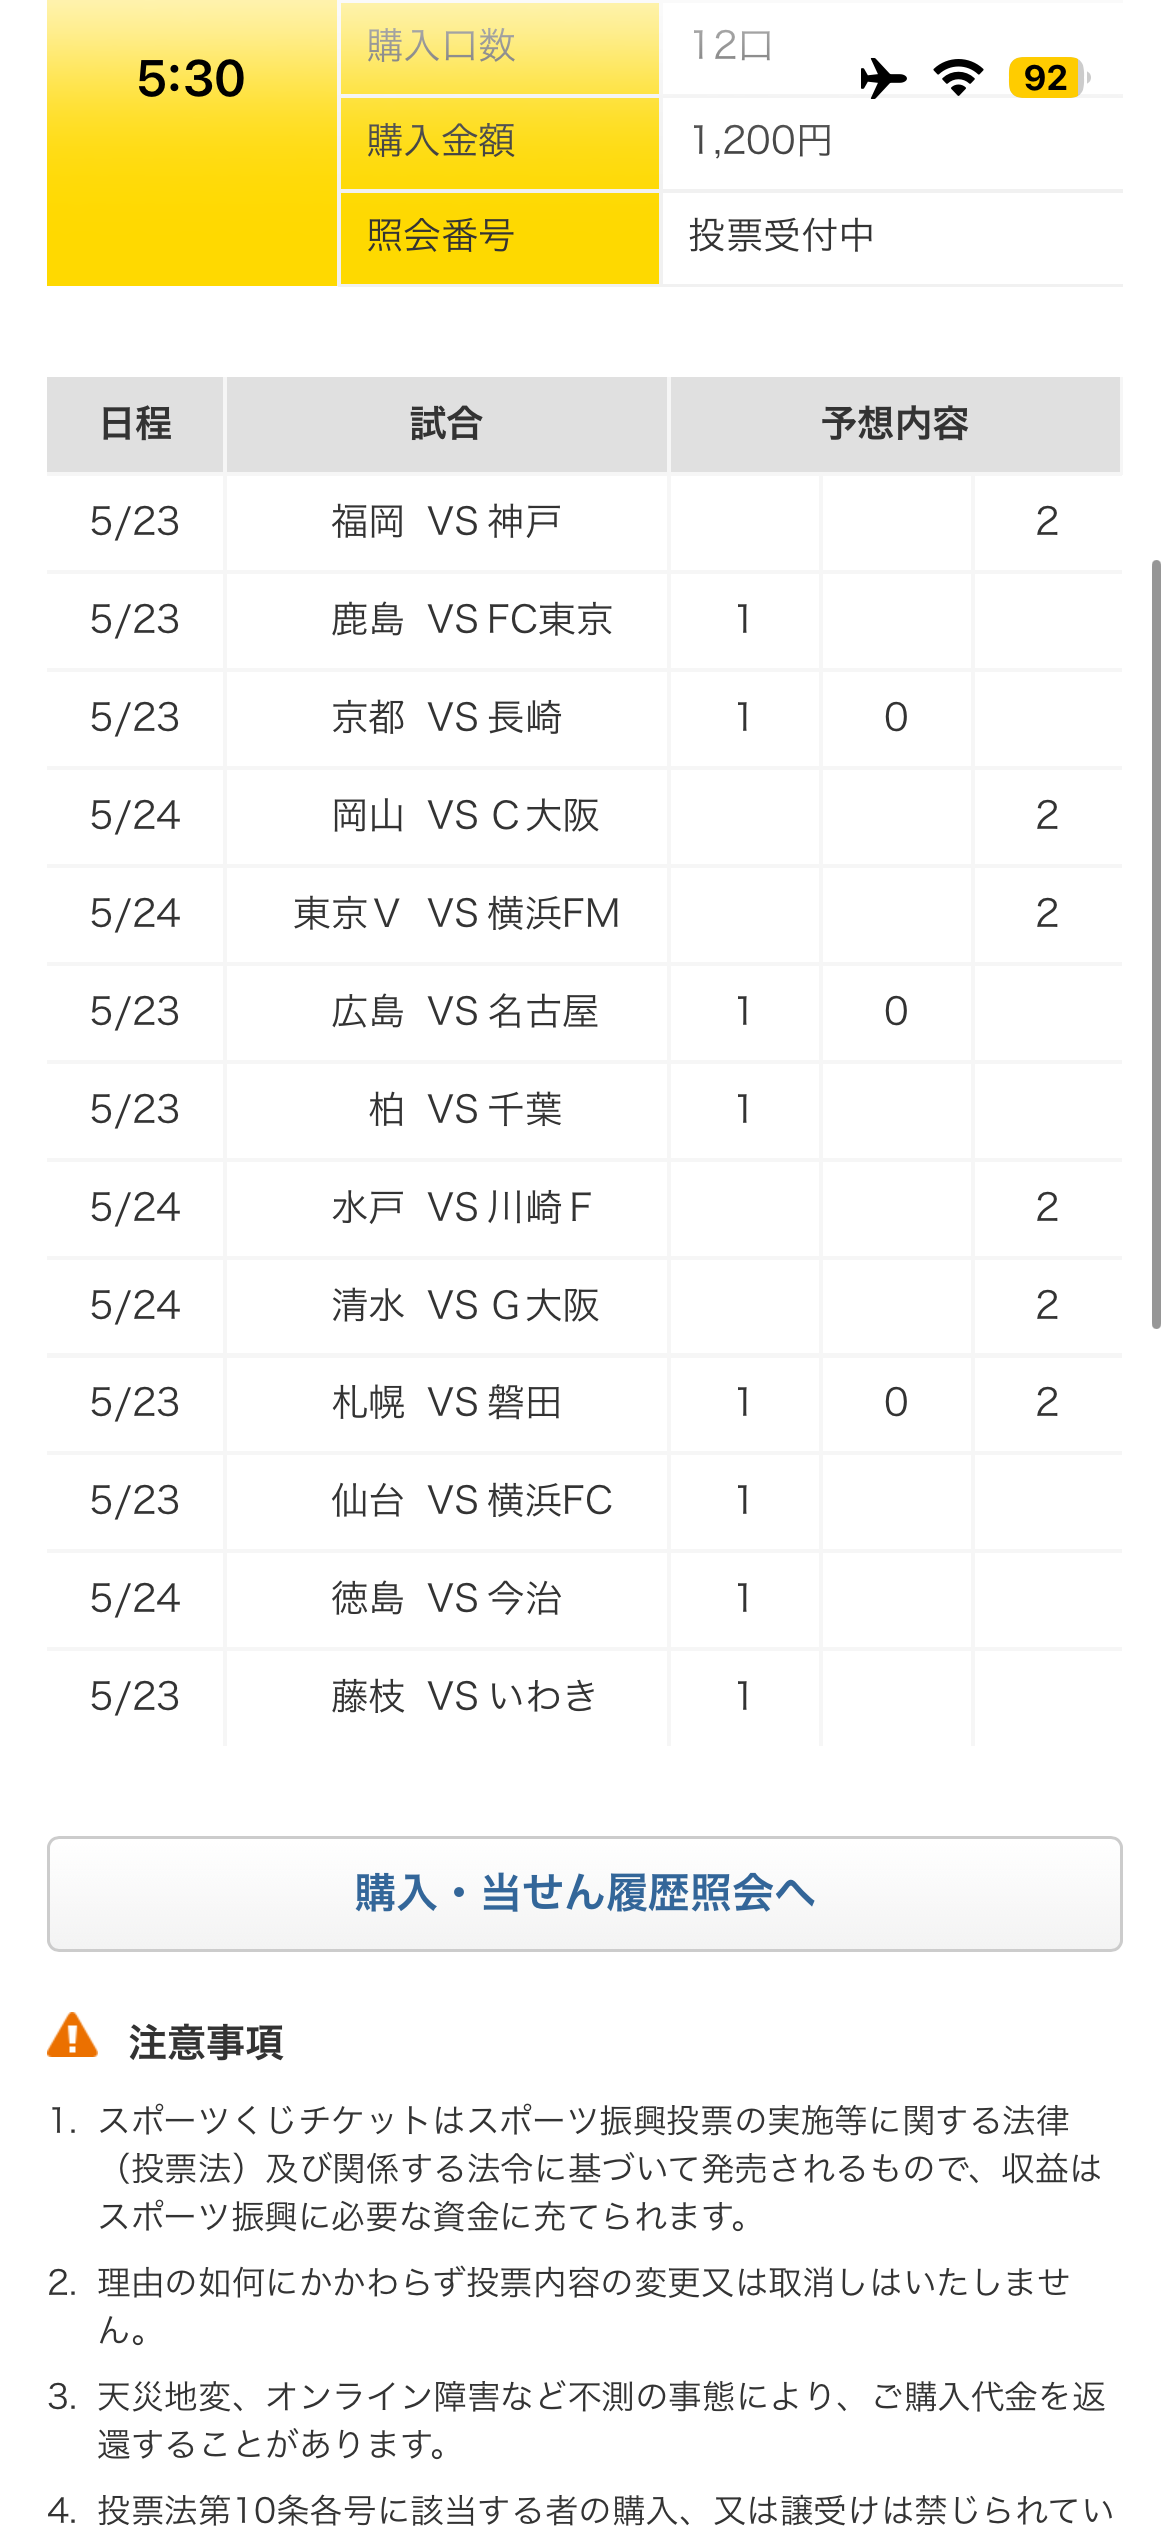This screenshot has height=2532, width=1170.
Task: Click prediction 0 for 京都 VS 長崎
Action: [896, 718]
